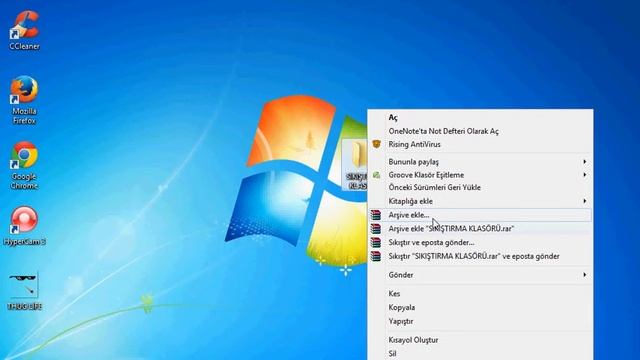This screenshot has height=360, width=640.
Task: Select the THUG LIFE desktop icon
Action: point(24,291)
